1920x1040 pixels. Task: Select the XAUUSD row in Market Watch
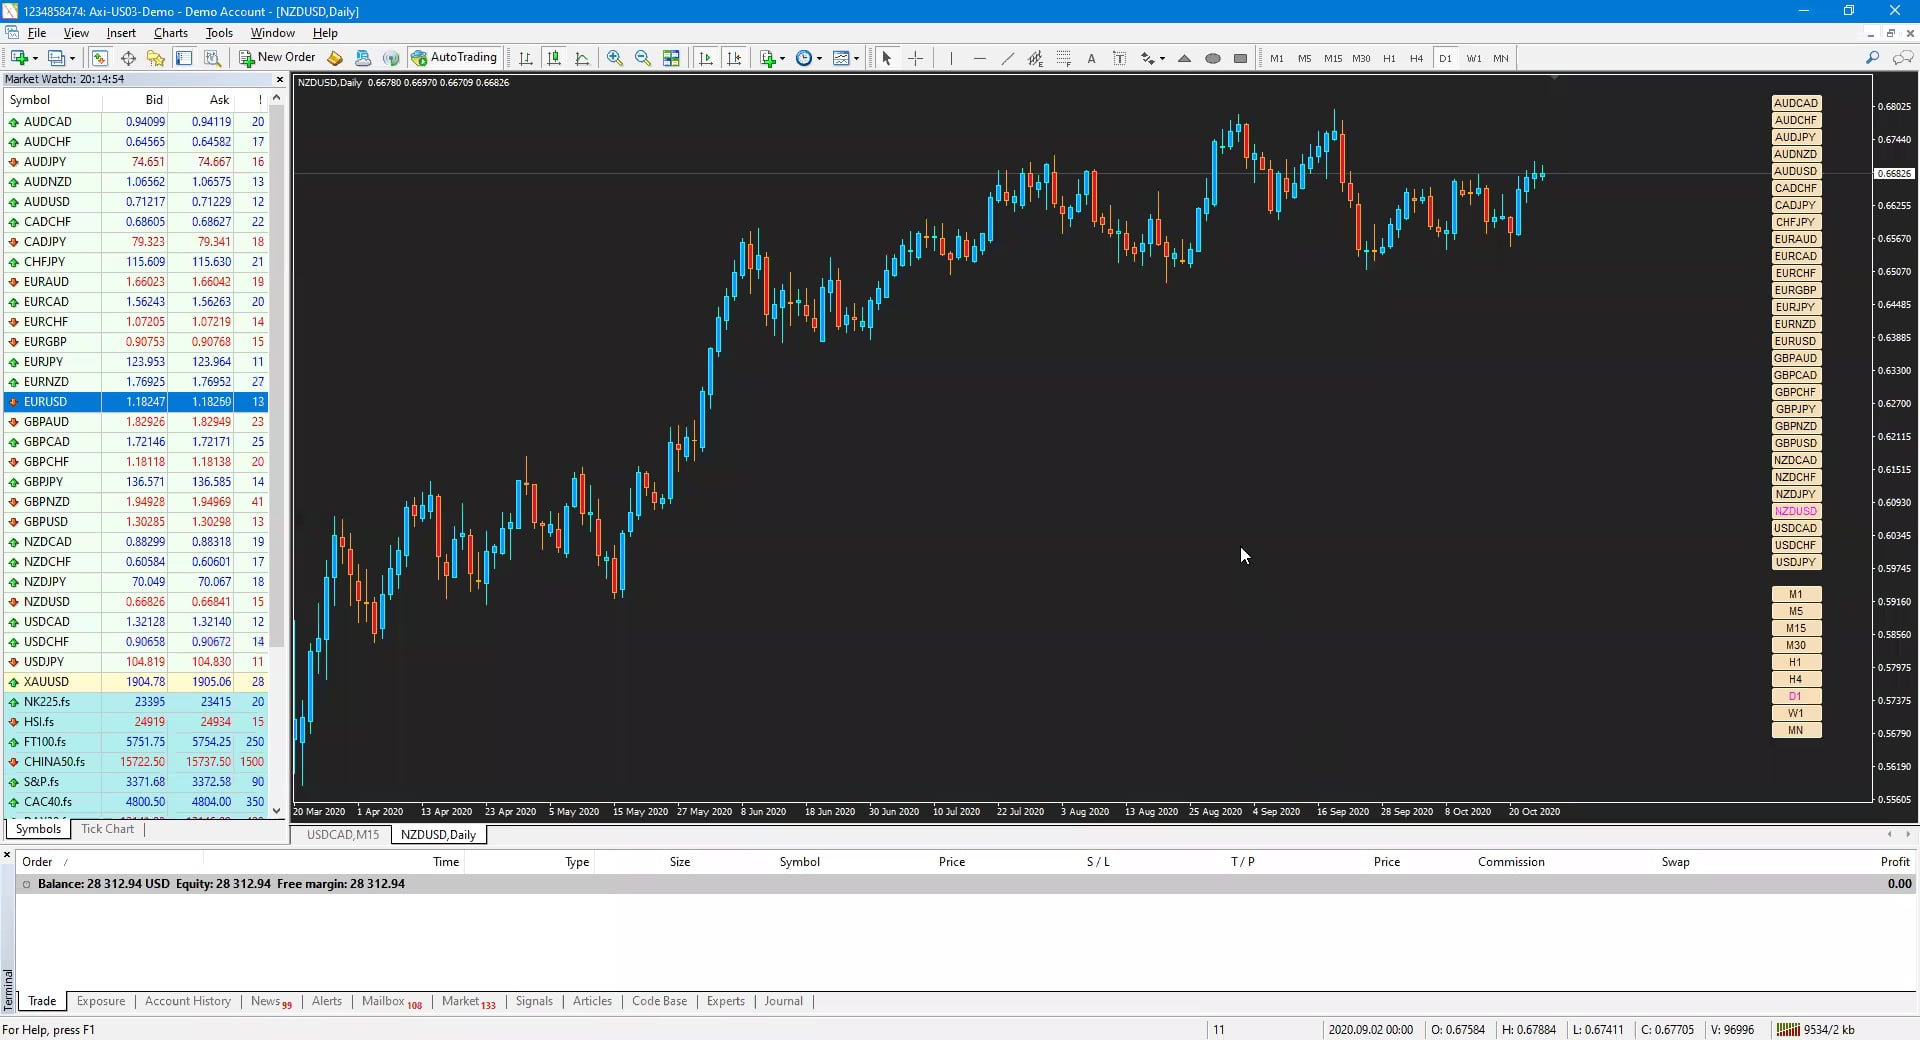click(136, 682)
